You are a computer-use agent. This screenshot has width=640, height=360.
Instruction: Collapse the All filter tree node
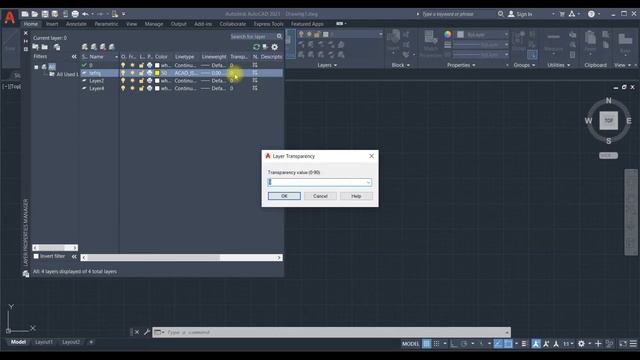click(x=36, y=67)
